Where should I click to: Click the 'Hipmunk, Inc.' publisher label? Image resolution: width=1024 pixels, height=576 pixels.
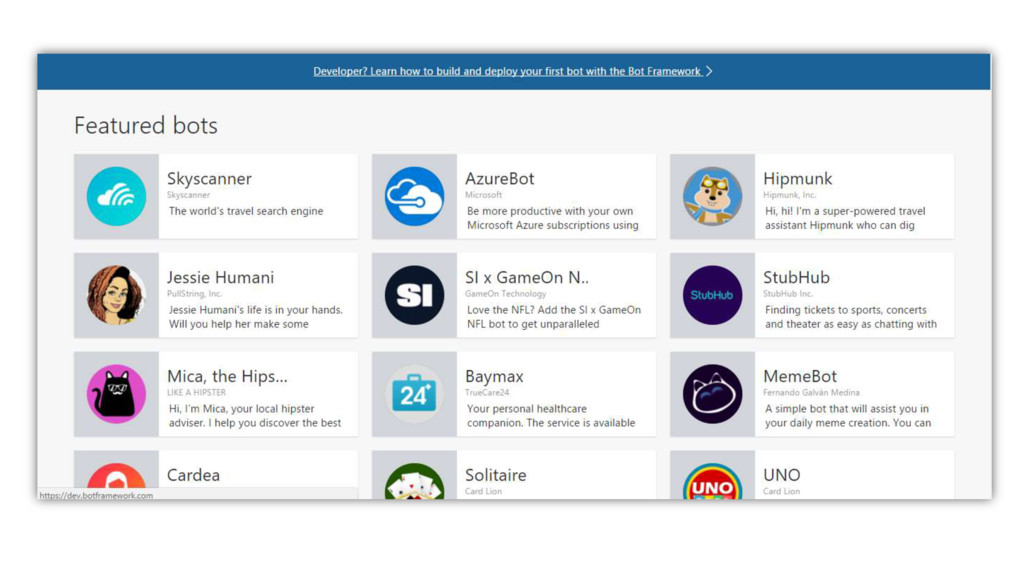pyautogui.click(x=790, y=195)
